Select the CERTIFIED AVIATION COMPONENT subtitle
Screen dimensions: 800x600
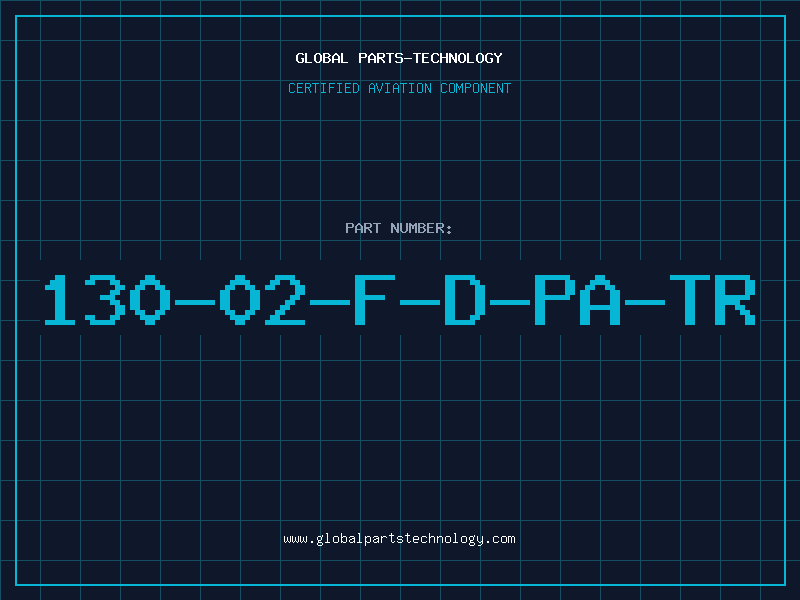(x=399, y=88)
